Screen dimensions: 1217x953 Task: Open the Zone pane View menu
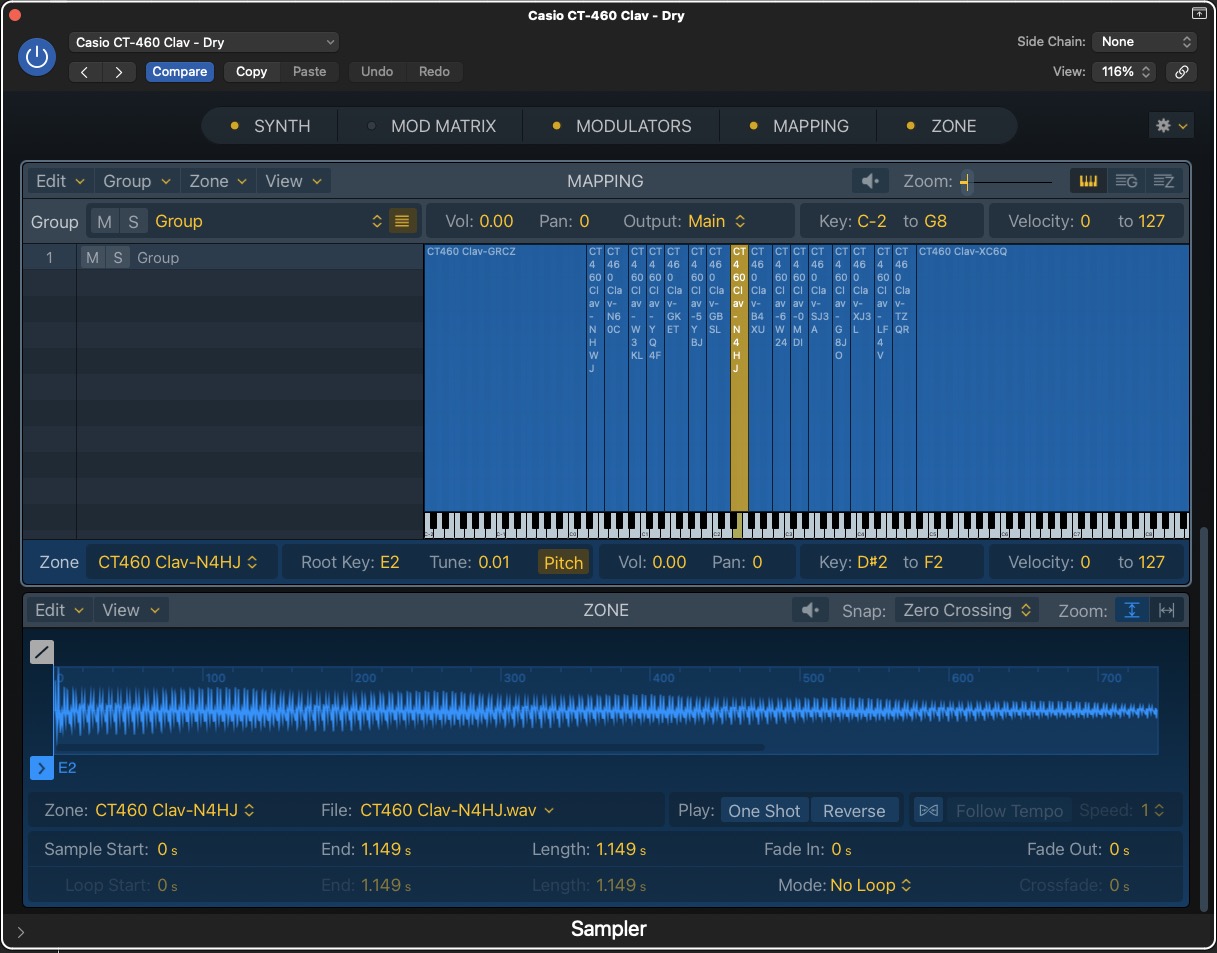point(132,610)
